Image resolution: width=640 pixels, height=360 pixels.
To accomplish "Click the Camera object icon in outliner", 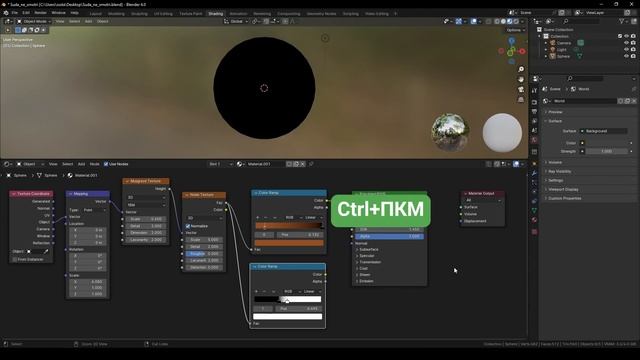I will (x=553, y=43).
